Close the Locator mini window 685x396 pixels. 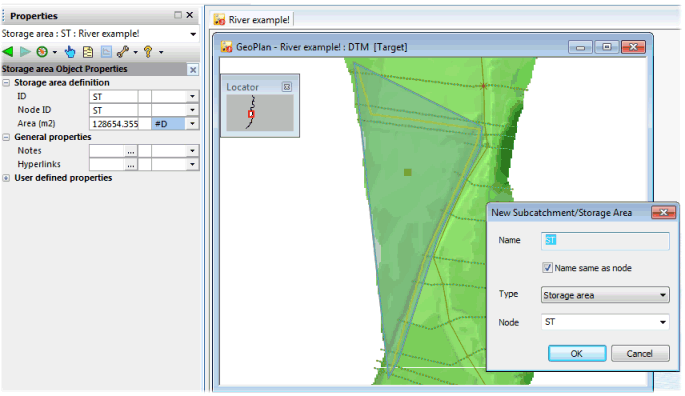(x=287, y=87)
